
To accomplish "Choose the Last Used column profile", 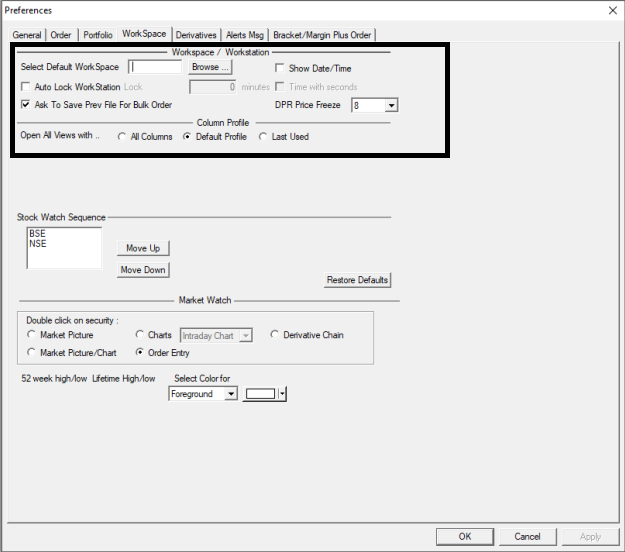I will 263,137.
